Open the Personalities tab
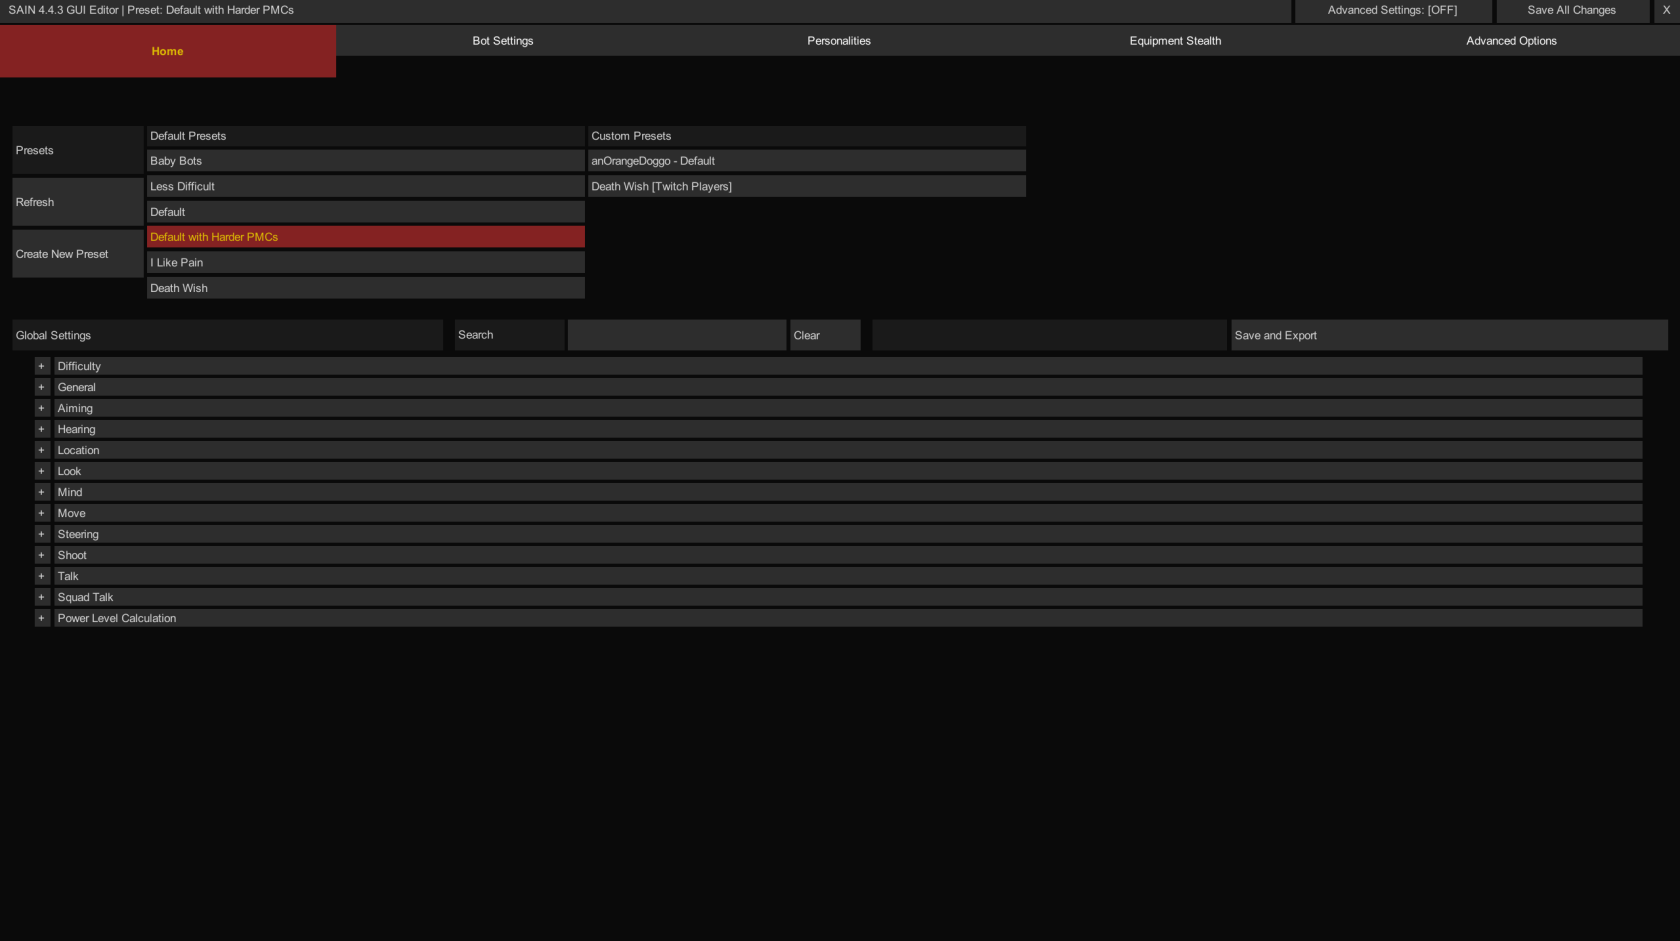Image resolution: width=1680 pixels, height=941 pixels. [839, 41]
